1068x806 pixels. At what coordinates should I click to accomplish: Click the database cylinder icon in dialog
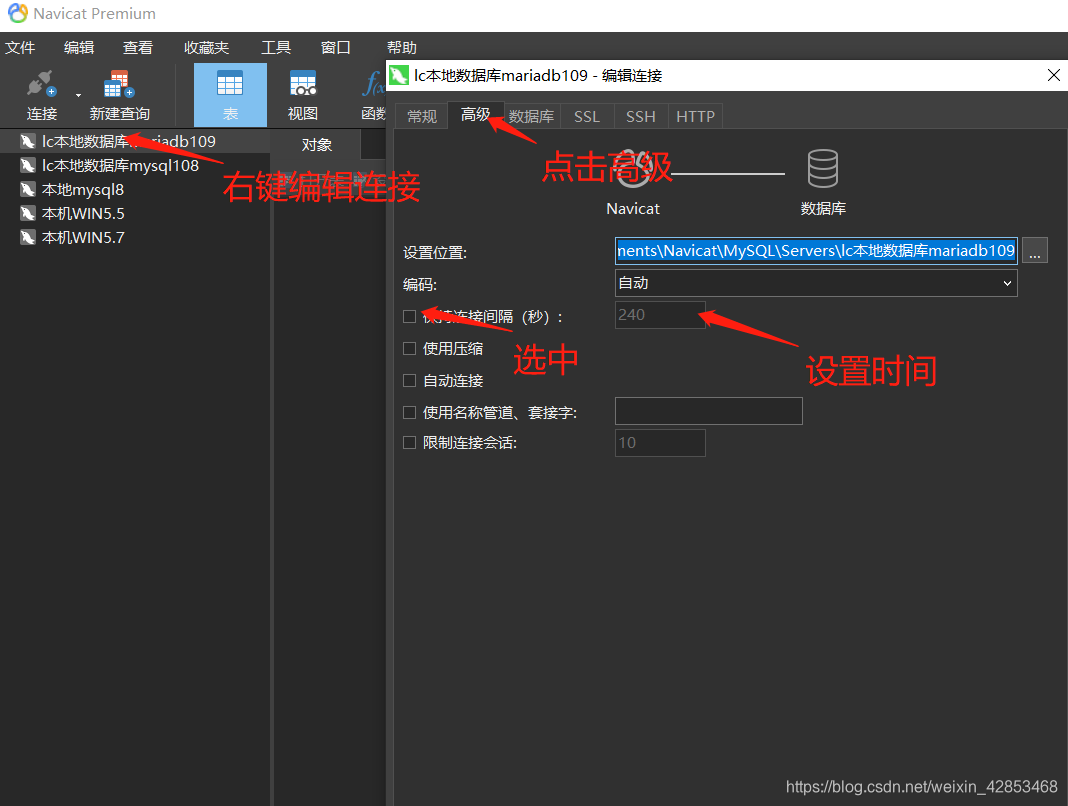pyautogui.click(x=822, y=168)
